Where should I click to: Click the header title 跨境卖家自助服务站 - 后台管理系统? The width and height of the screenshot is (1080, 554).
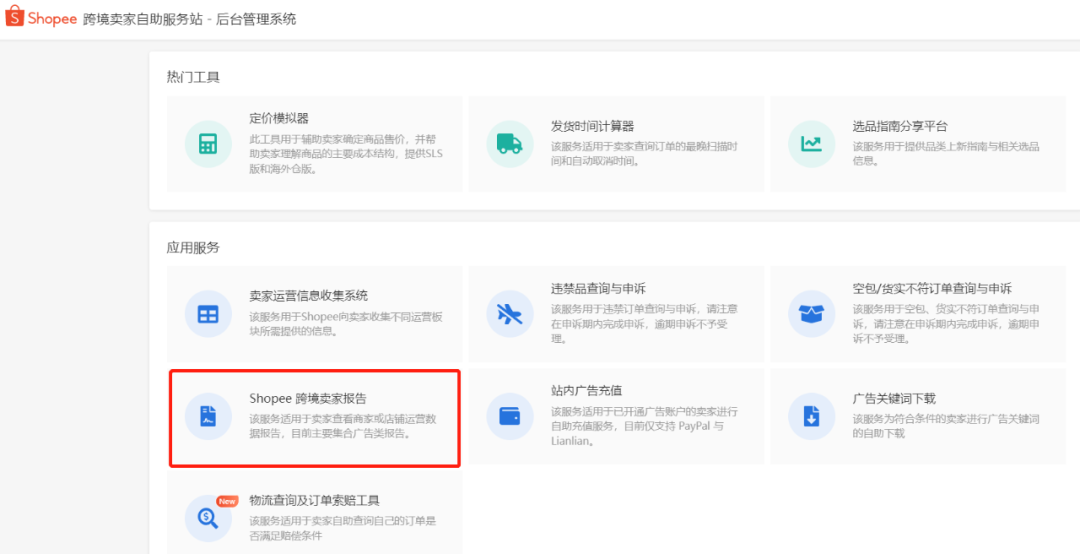click(x=189, y=19)
